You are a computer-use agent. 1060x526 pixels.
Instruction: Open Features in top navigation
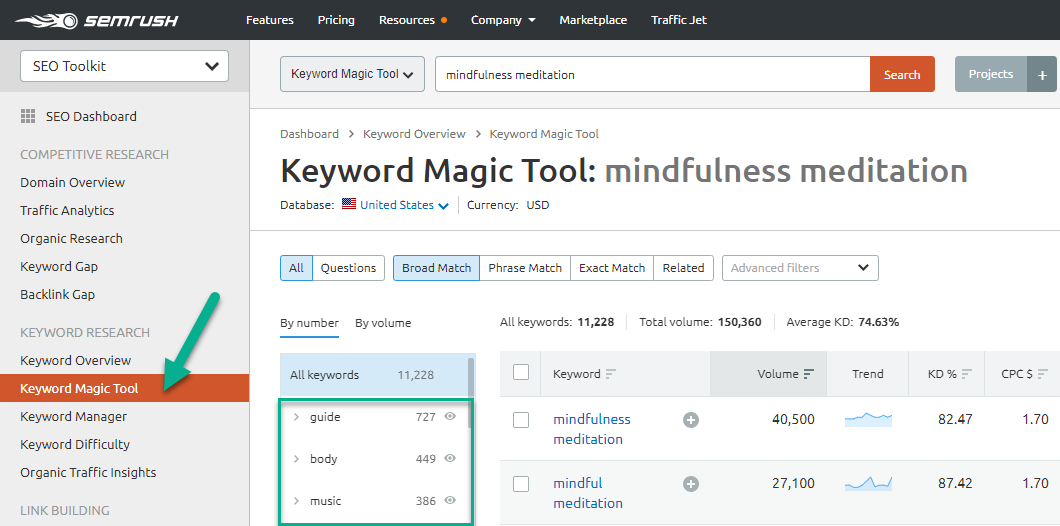[x=270, y=20]
